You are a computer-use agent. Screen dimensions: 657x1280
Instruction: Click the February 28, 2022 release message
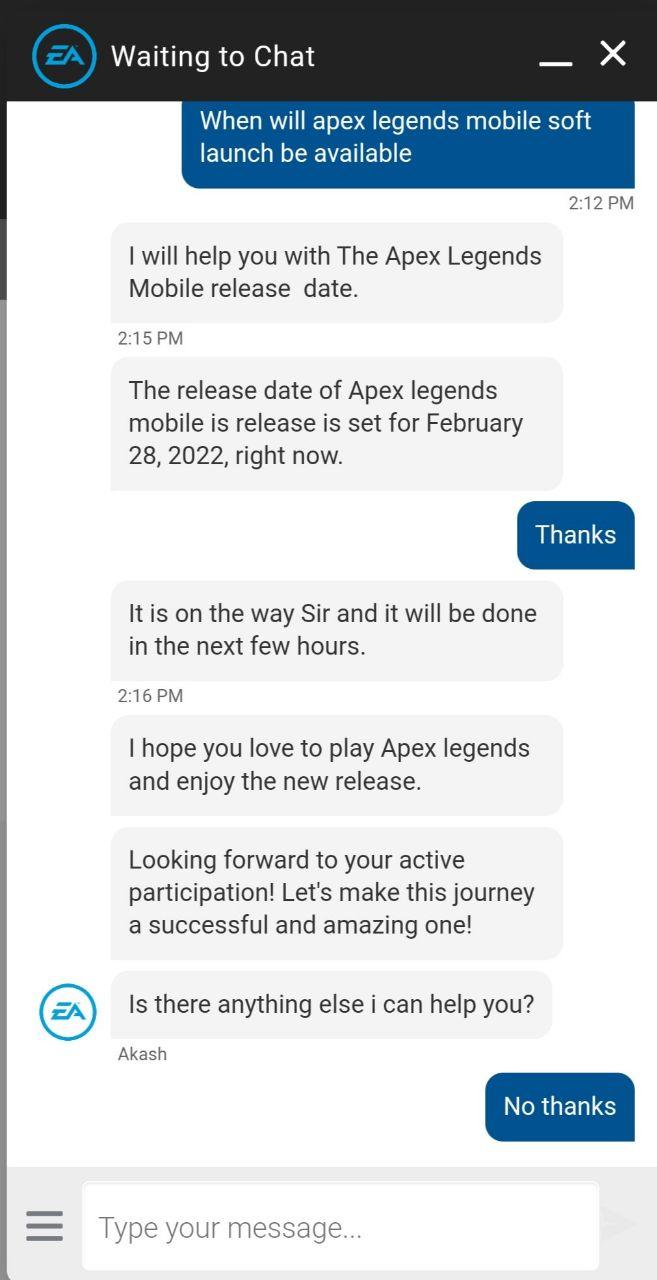337,424
